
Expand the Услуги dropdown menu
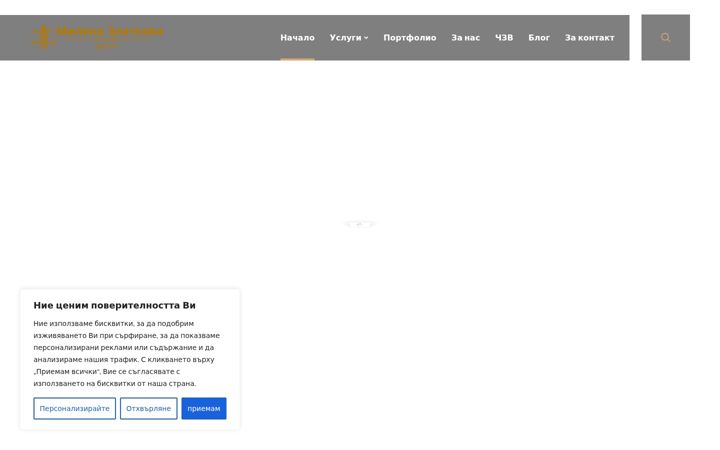349,38
